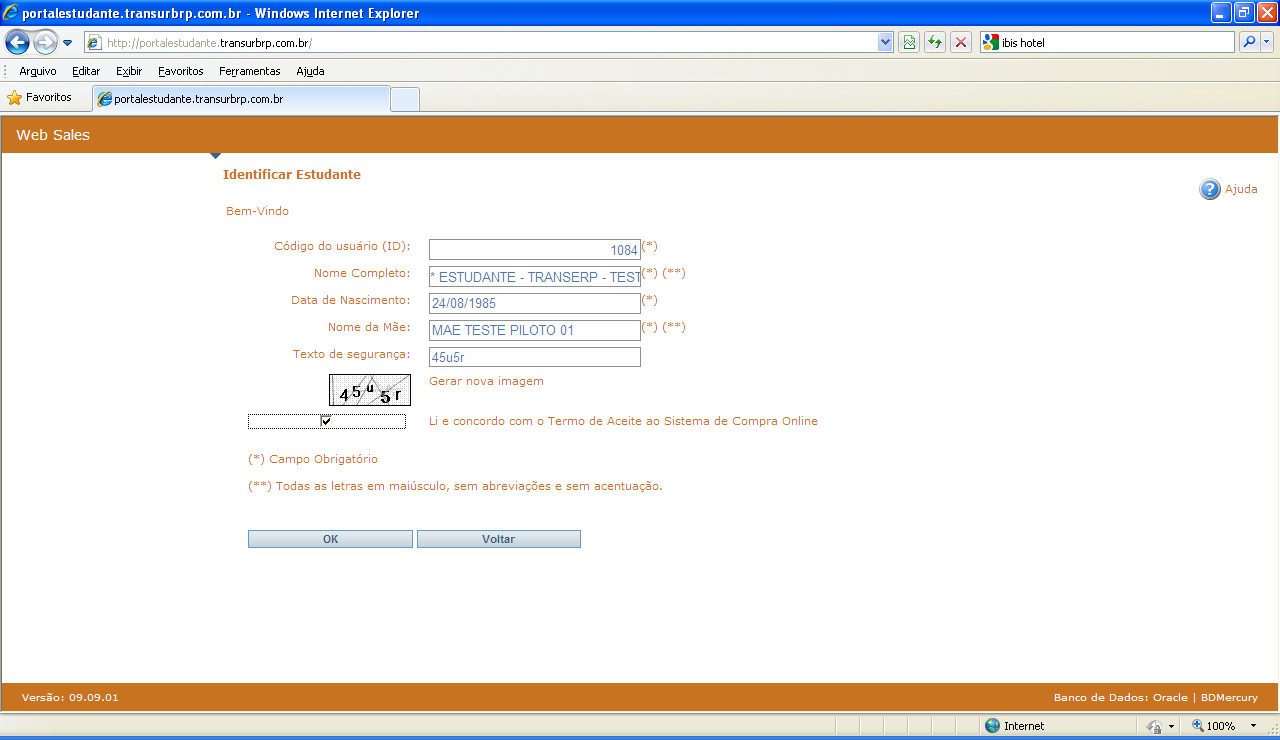Screen dimensions: 1280x740
Task: Click the Ajuda help link on page
Action: 1241,189
